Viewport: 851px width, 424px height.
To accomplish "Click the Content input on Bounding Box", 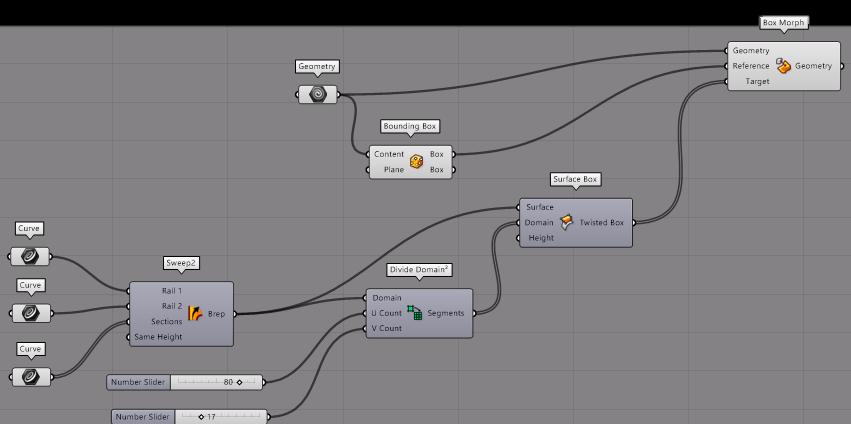I will click(x=389, y=154).
